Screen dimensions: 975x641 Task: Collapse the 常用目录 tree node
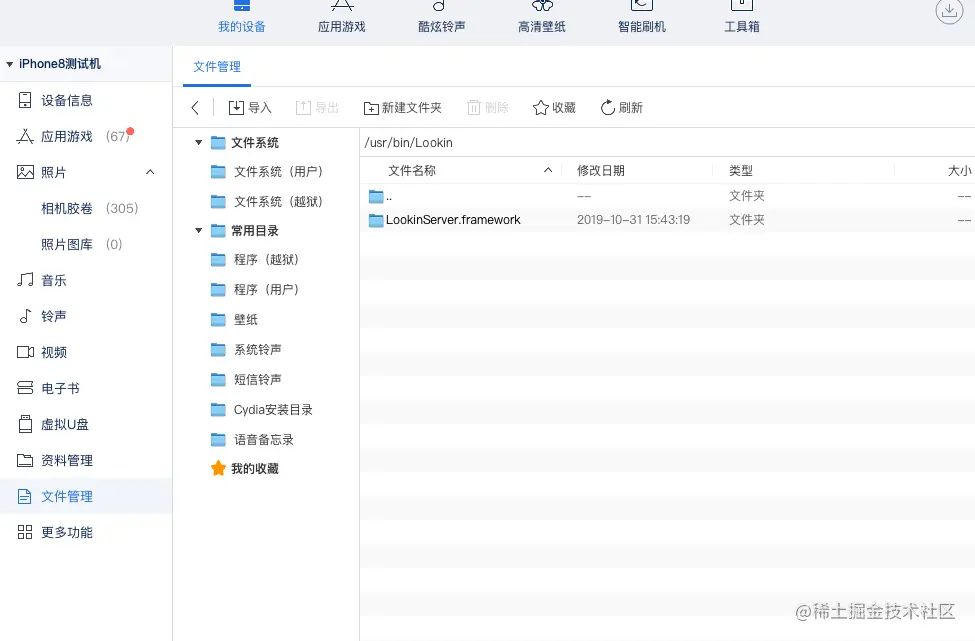click(x=198, y=231)
